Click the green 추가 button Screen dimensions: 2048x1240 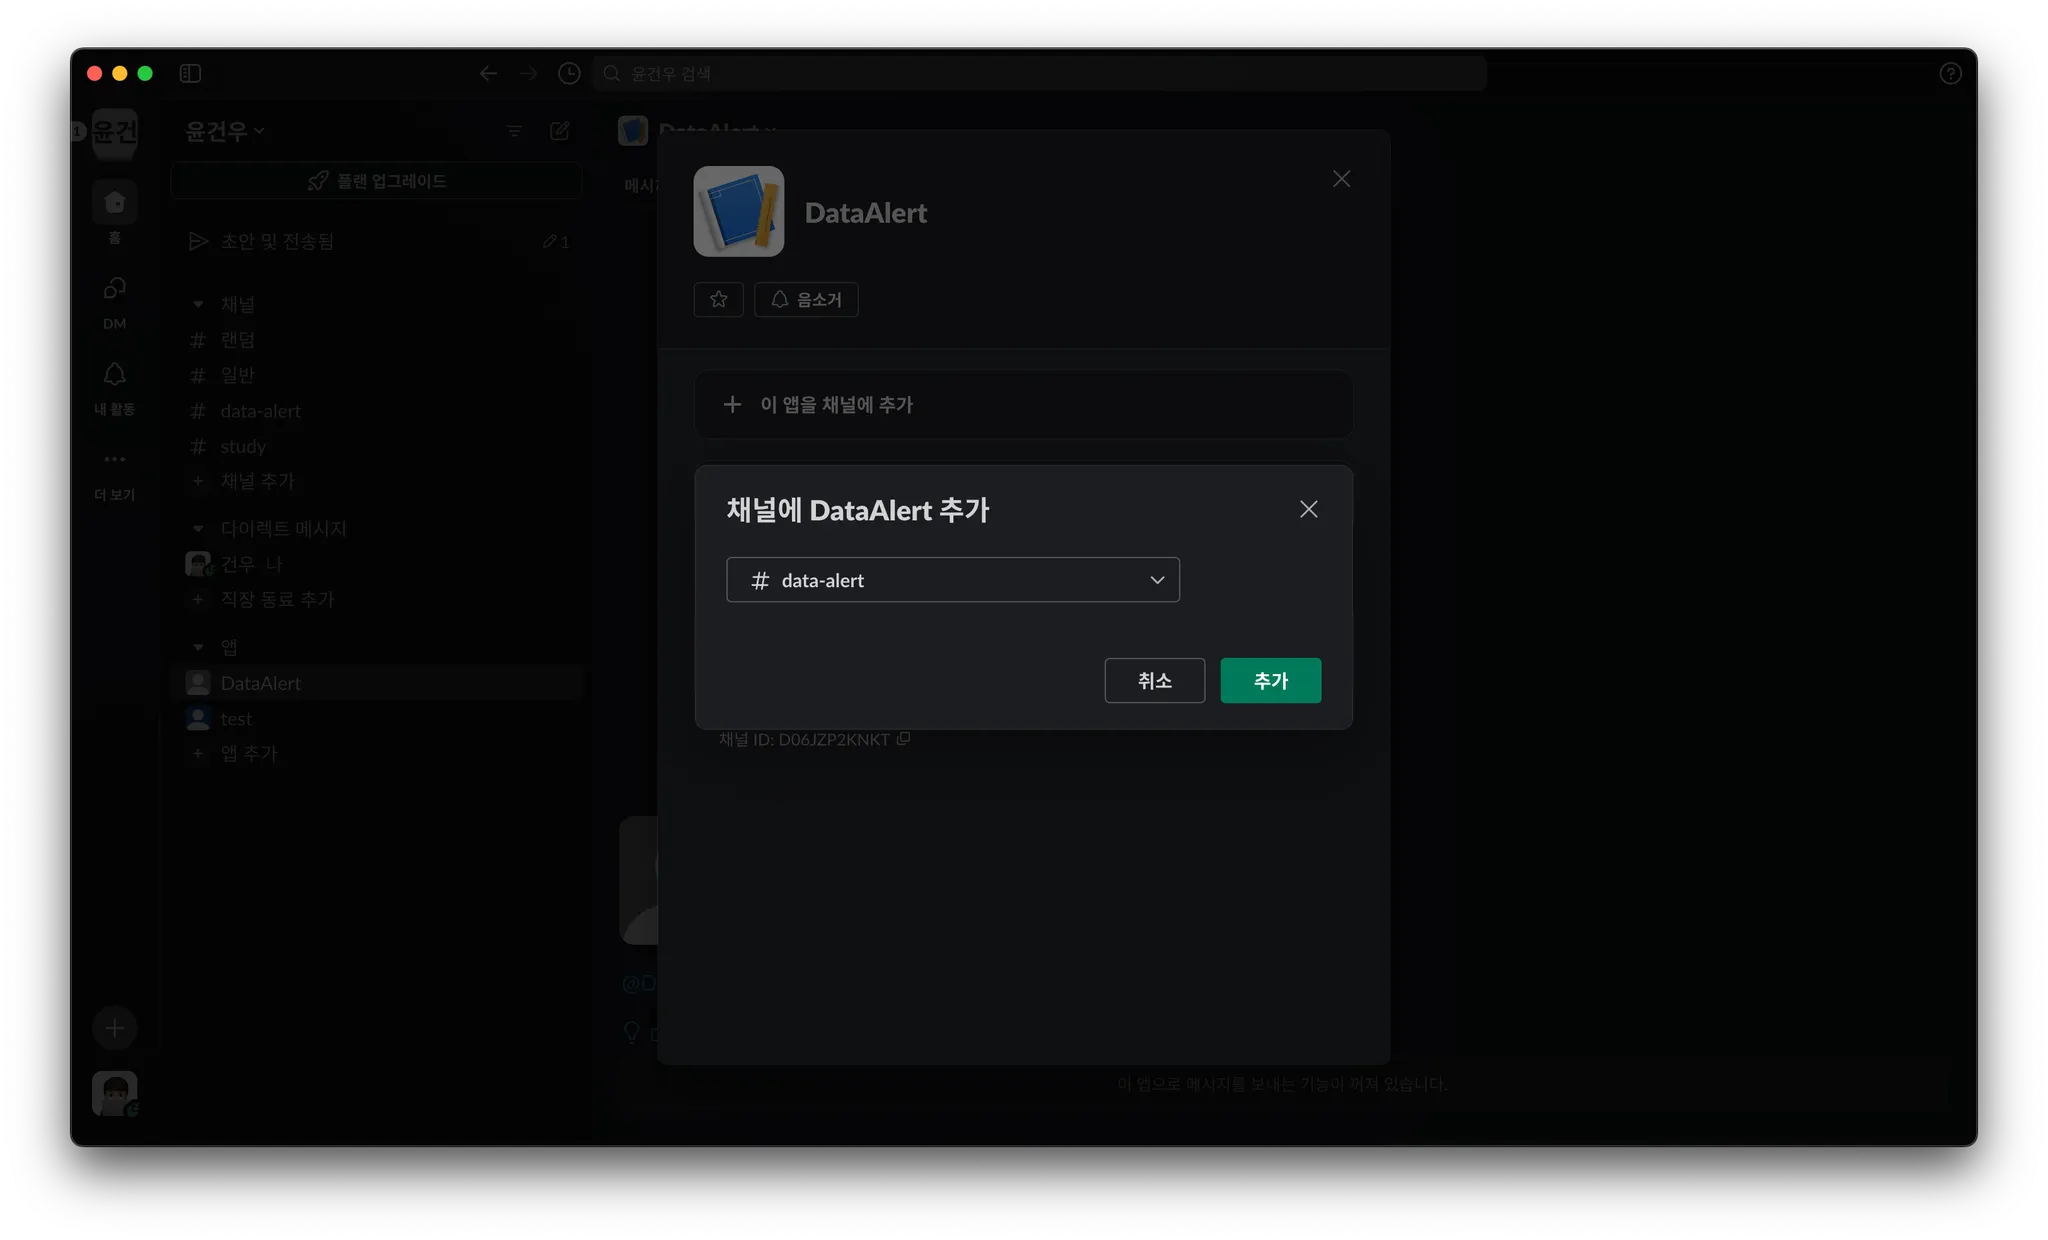[x=1270, y=680]
